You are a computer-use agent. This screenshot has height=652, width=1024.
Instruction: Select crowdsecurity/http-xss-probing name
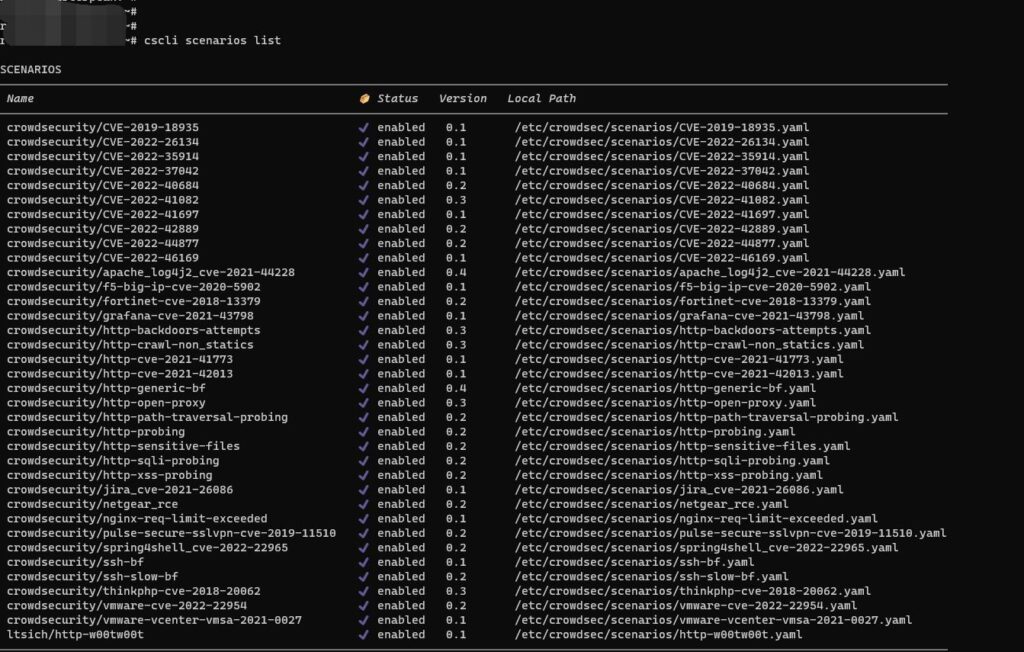tap(109, 475)
